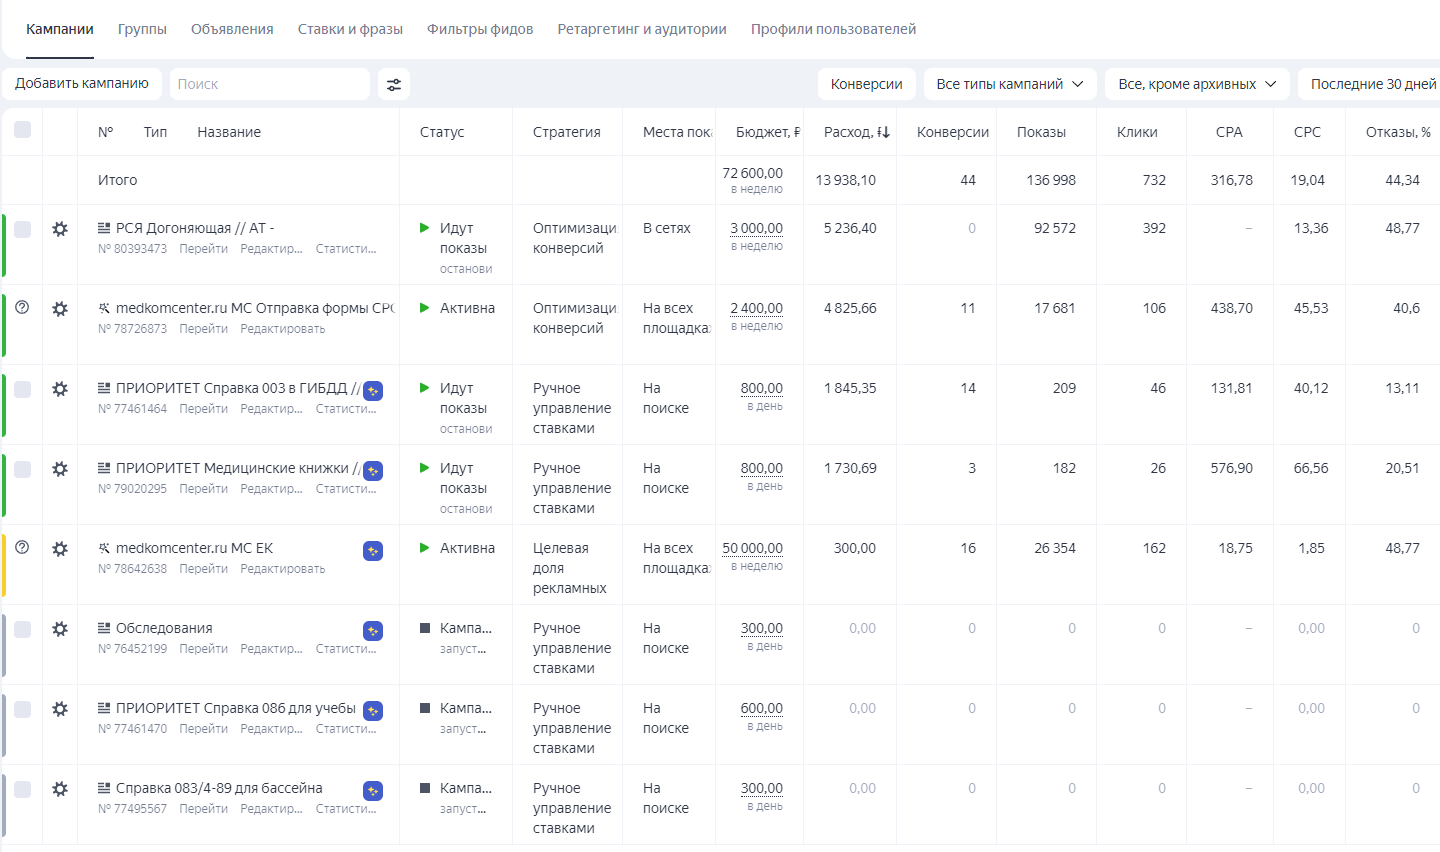Click Добавить кампанию button

(82, 84)
